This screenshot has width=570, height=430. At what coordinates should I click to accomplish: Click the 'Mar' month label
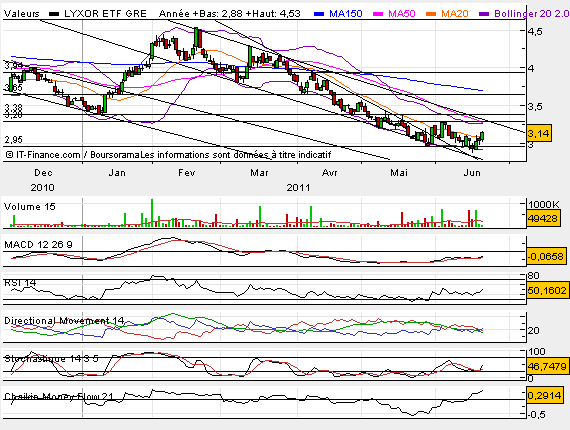[x=259, y=173]
